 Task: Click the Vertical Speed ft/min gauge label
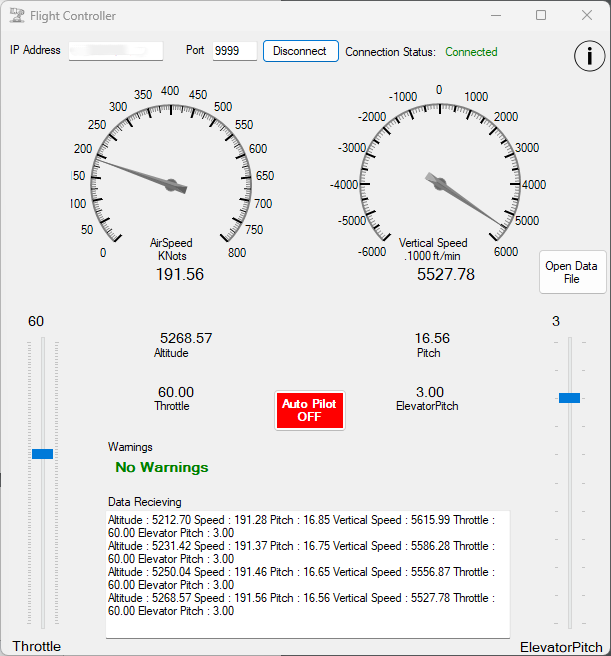pyautogui.click(x=433, y=249)
